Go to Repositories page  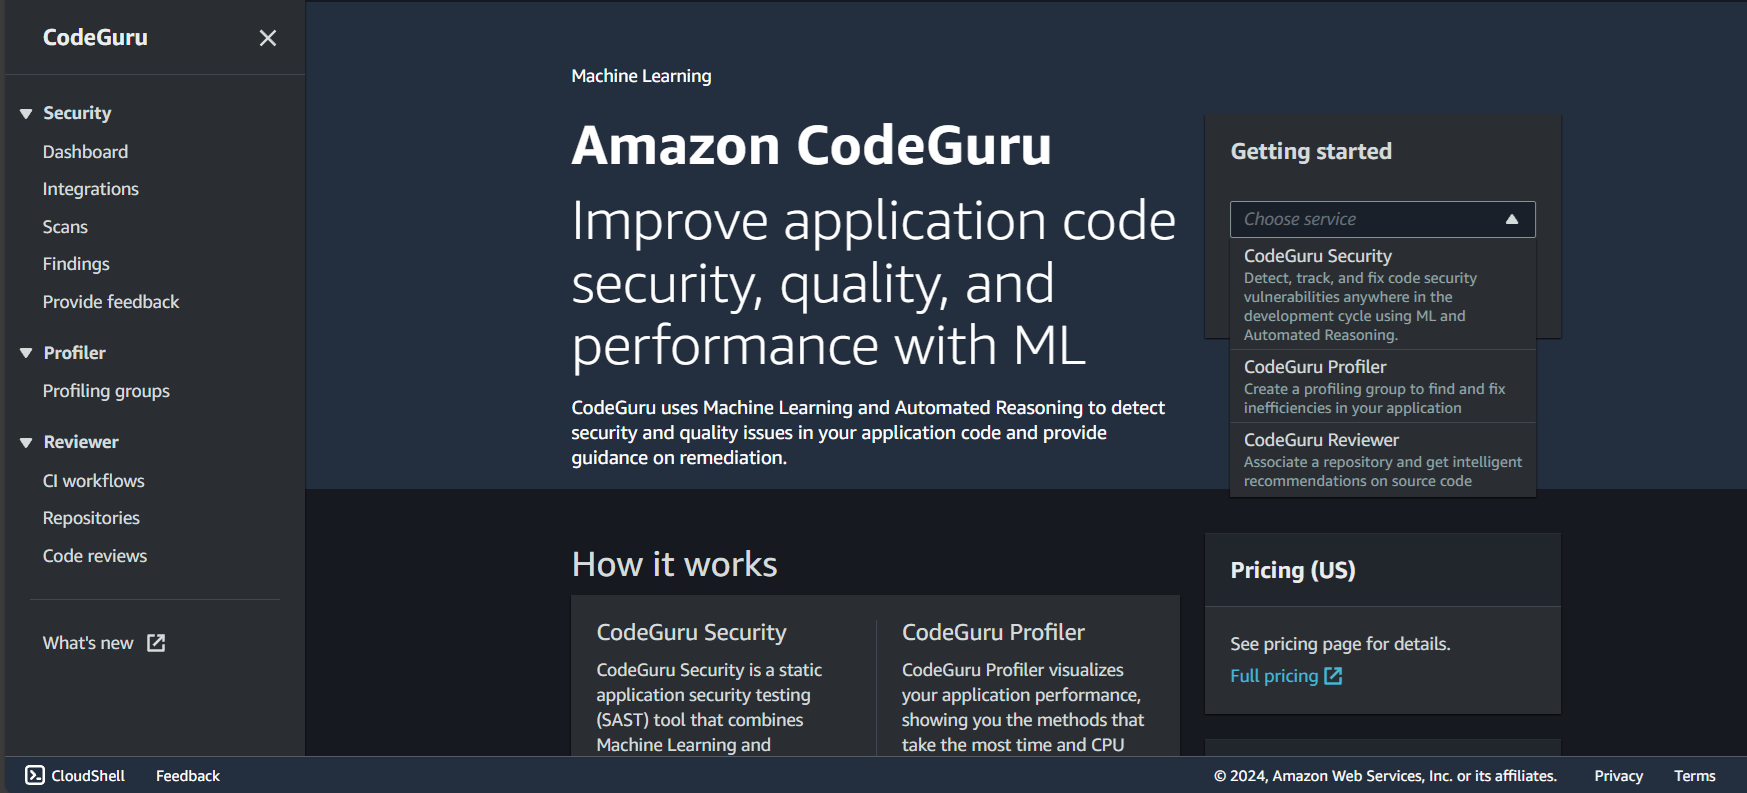click(x=91, y=518)
